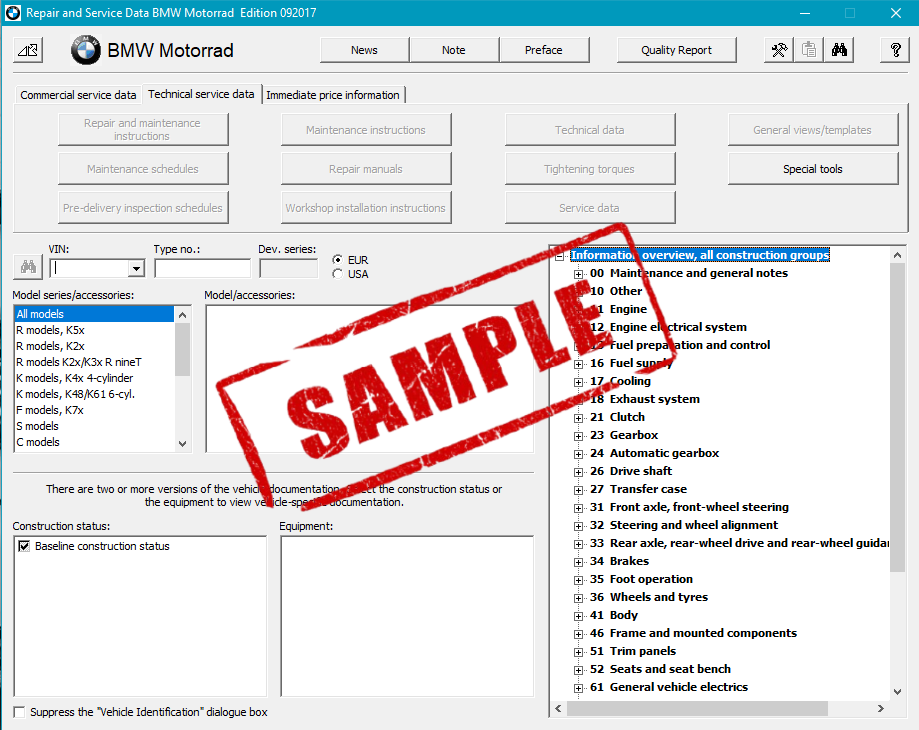This screenshot has height=730, width=919.
Task: Select '18 Exhaust system' tree item
Action: tap(645, 399)
